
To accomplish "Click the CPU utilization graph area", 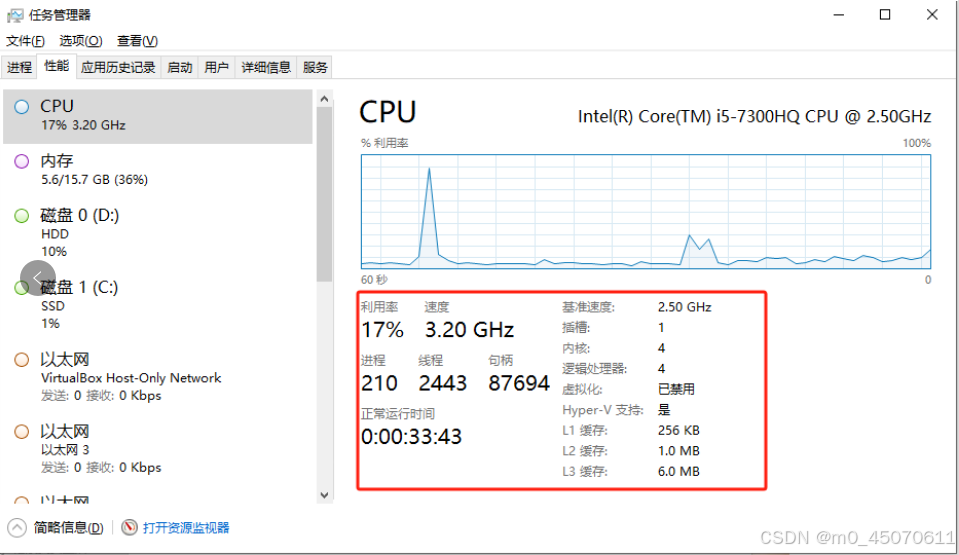I will [646, 211].
